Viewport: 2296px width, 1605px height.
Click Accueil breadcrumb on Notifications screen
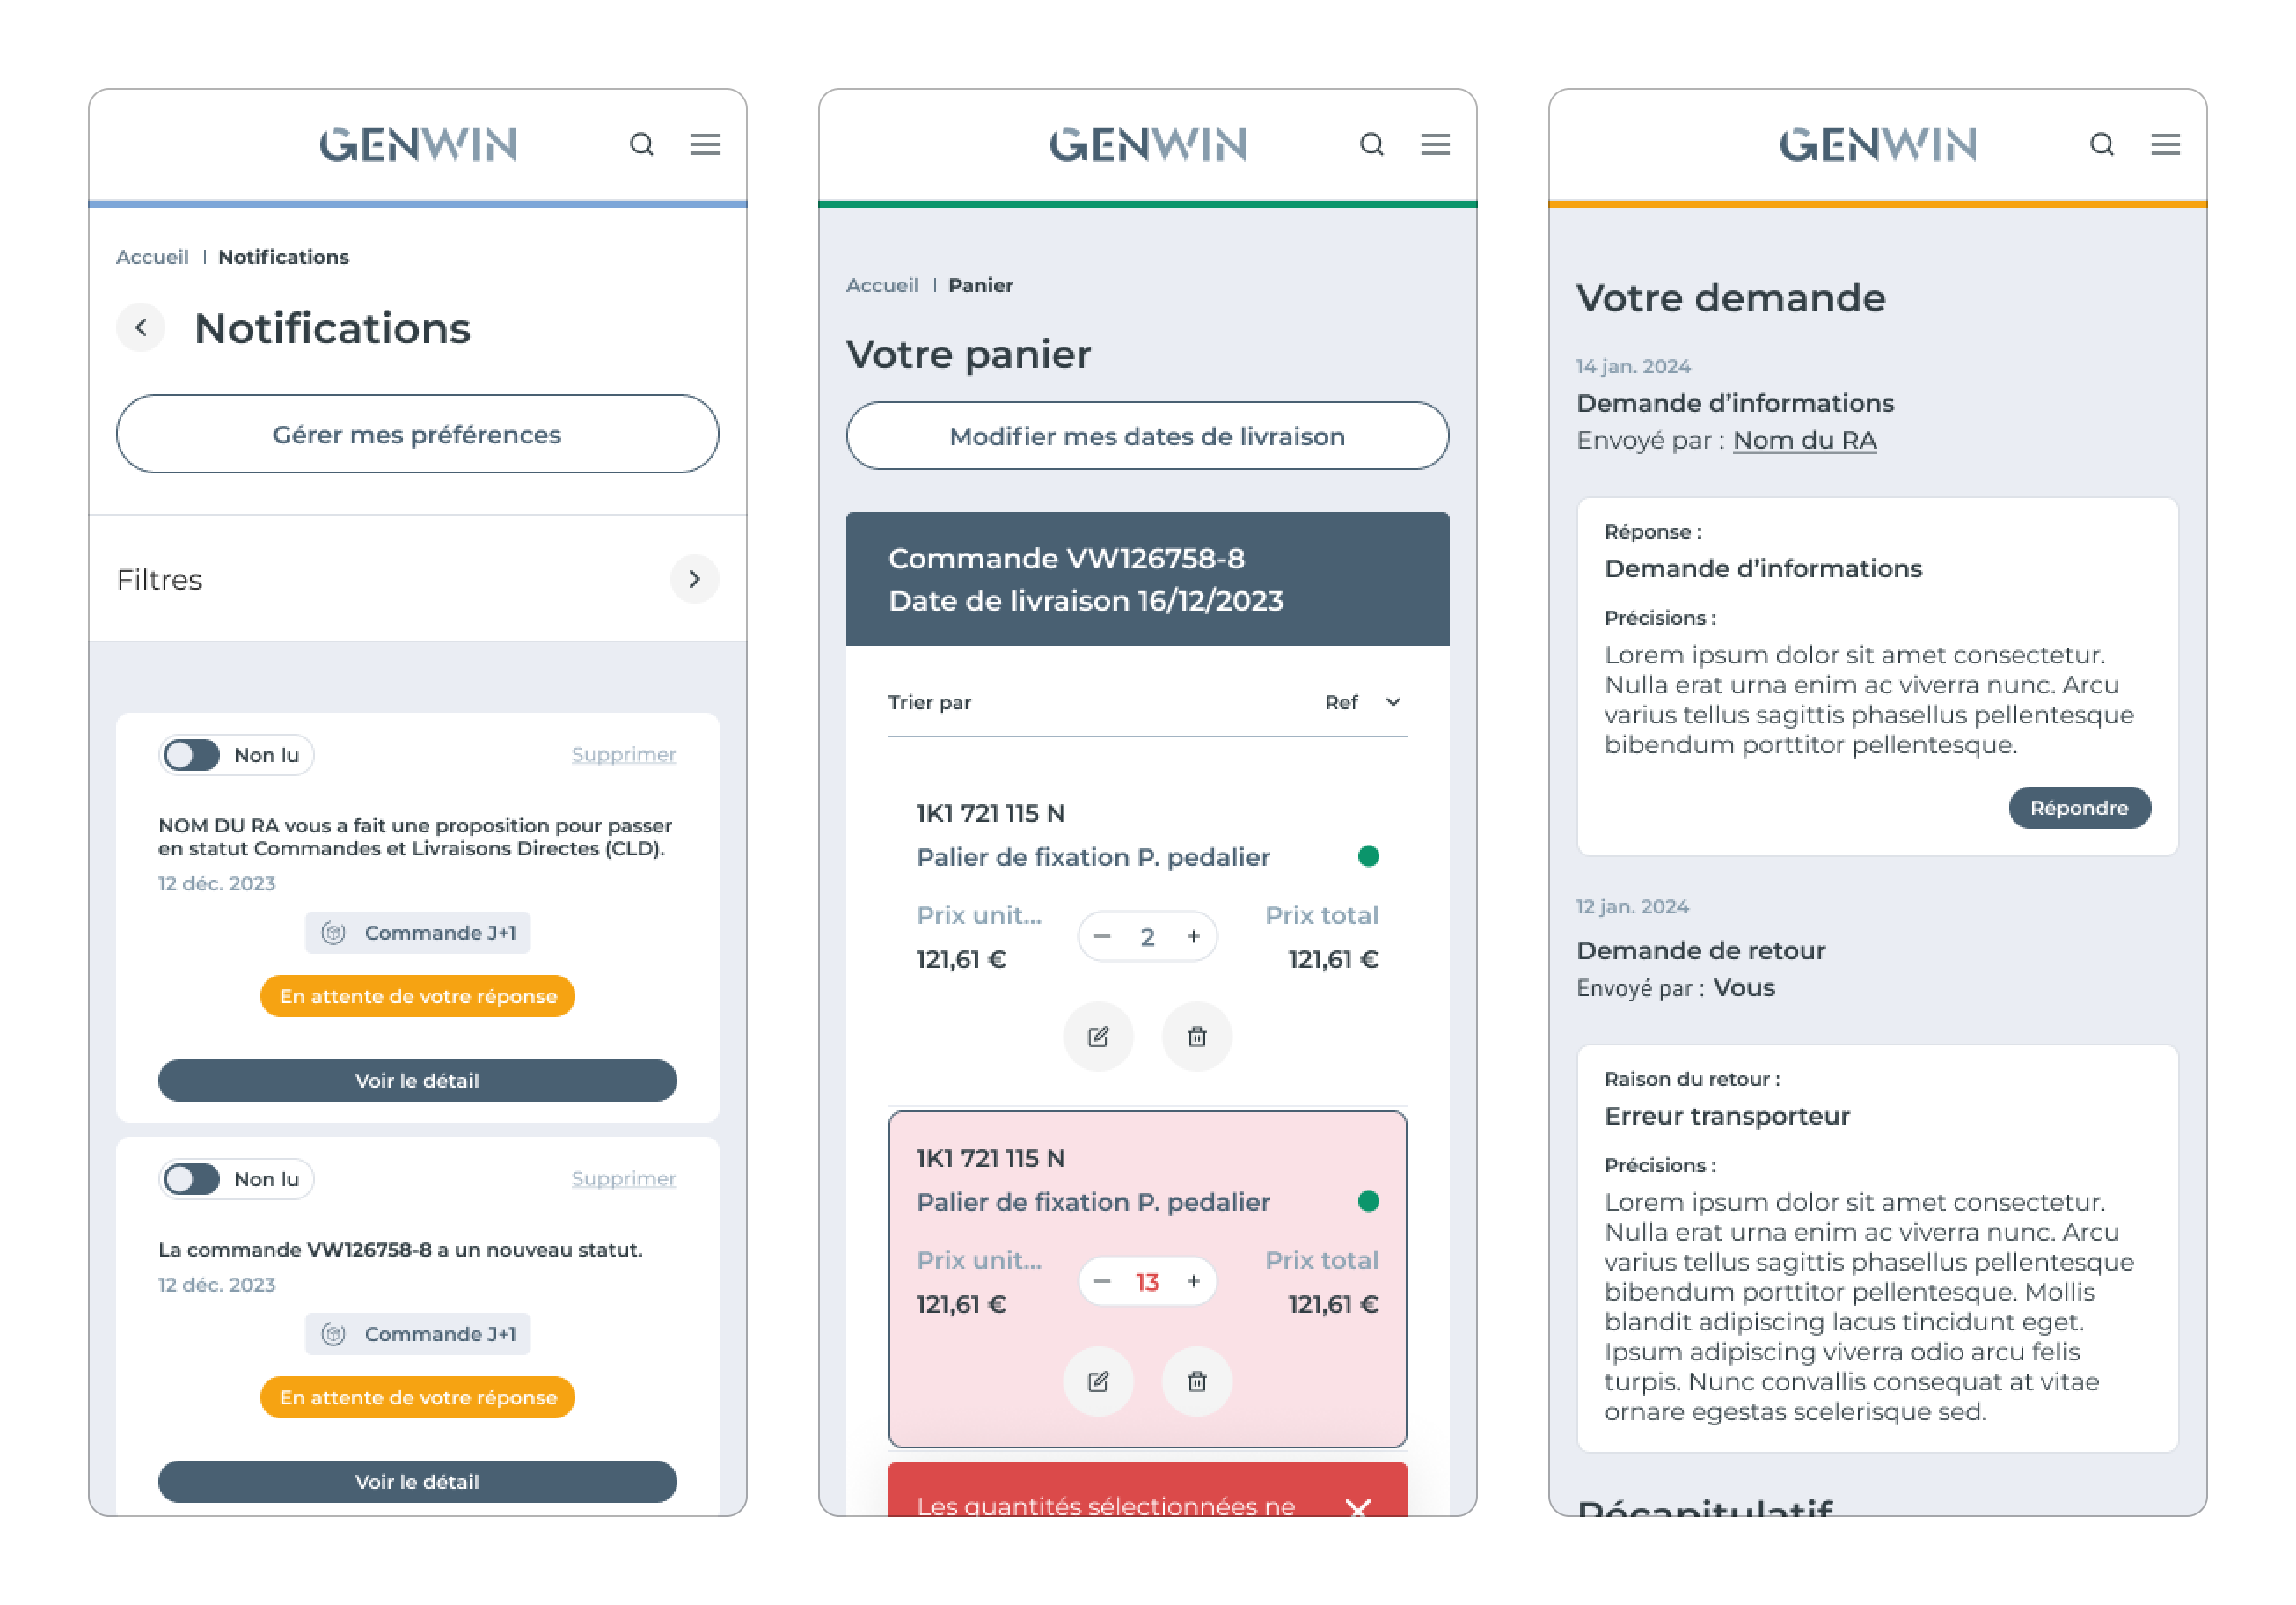pos(152,257)
